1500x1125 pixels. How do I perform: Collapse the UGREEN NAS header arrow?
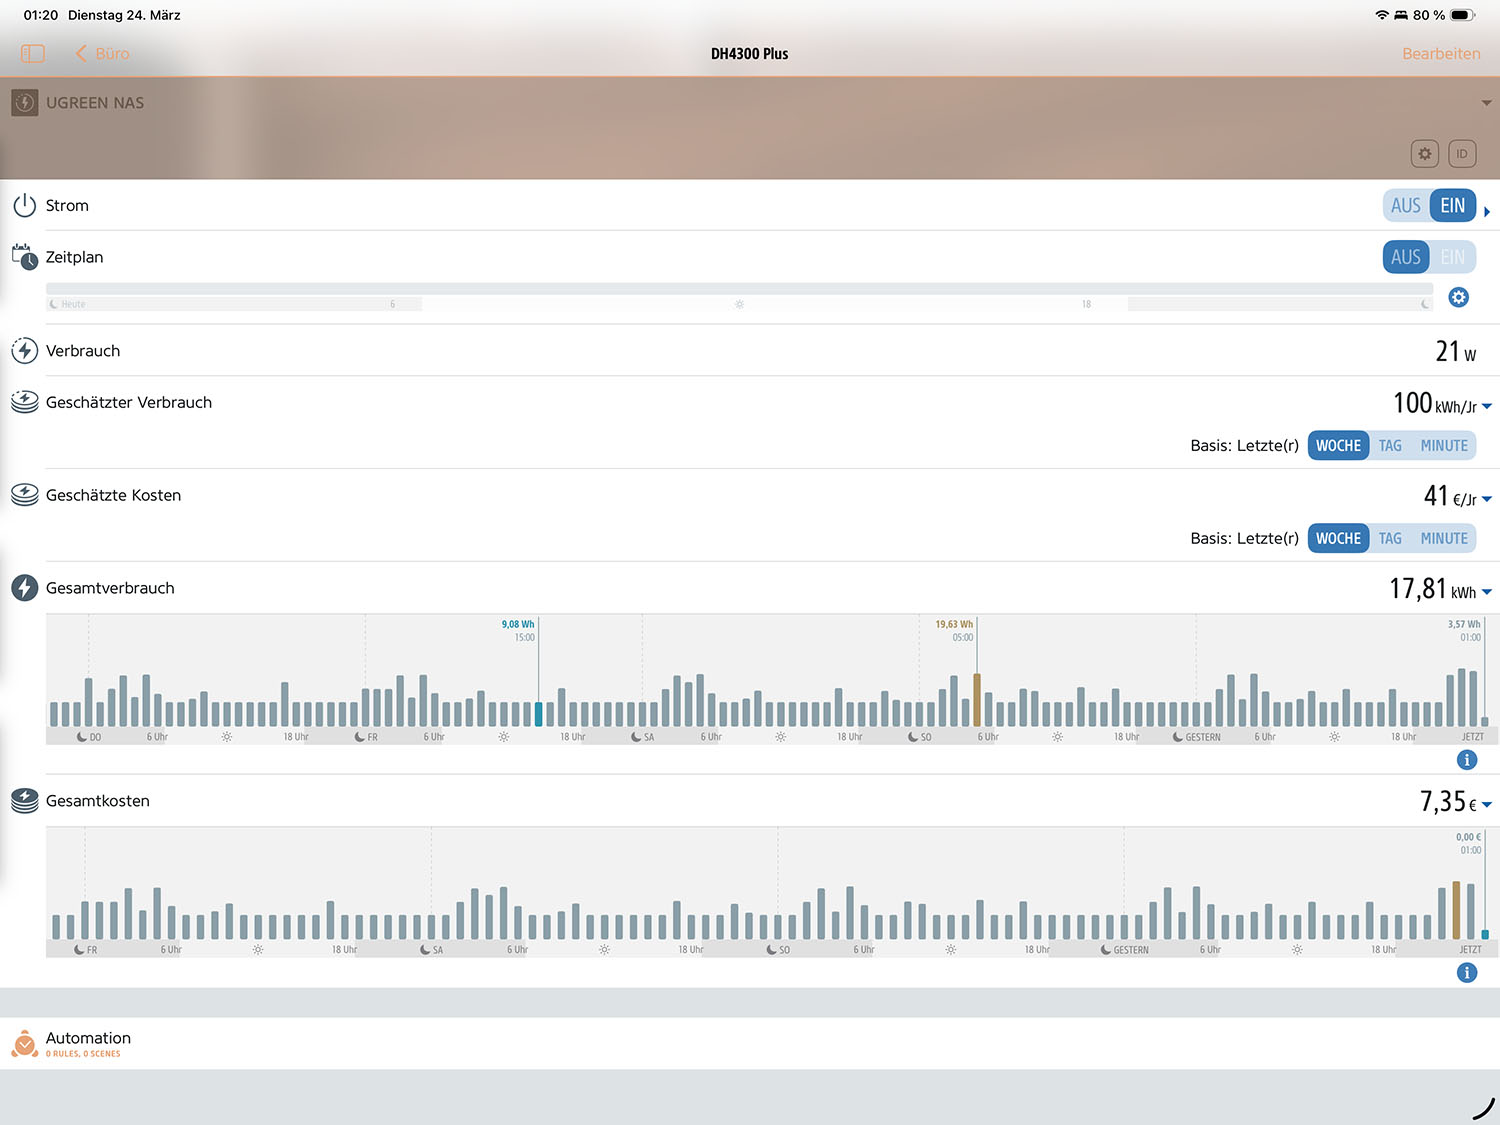pos(1486,103)
